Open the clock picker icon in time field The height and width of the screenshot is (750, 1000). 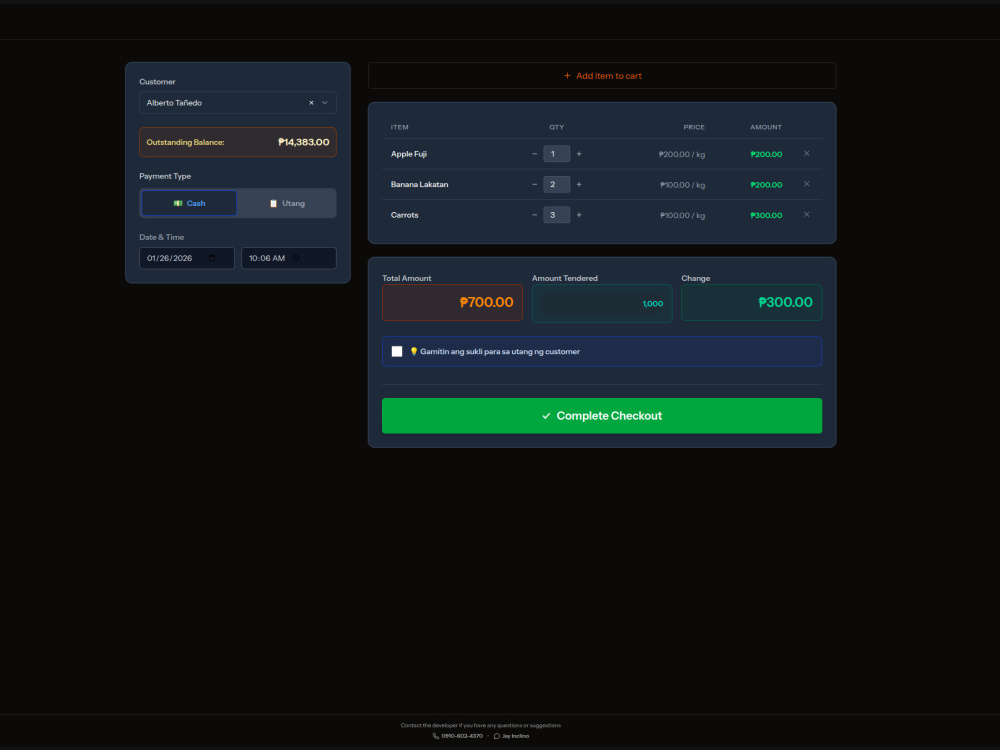296,258
